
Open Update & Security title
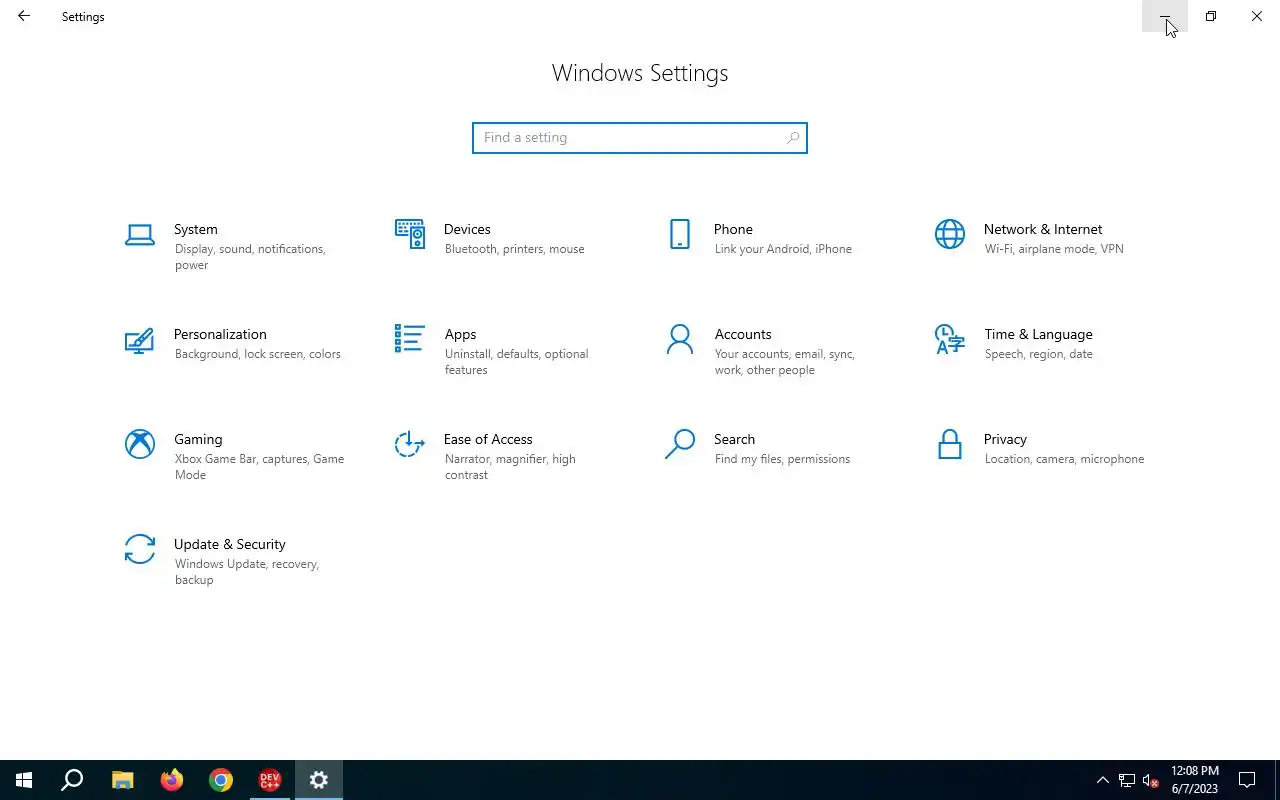[230, 544]
